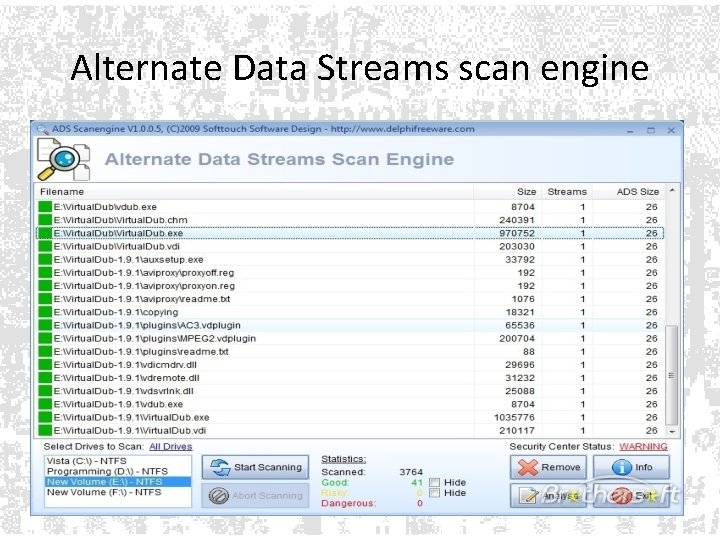Click the magnifier logo in the app header

[x=63, y=159]
